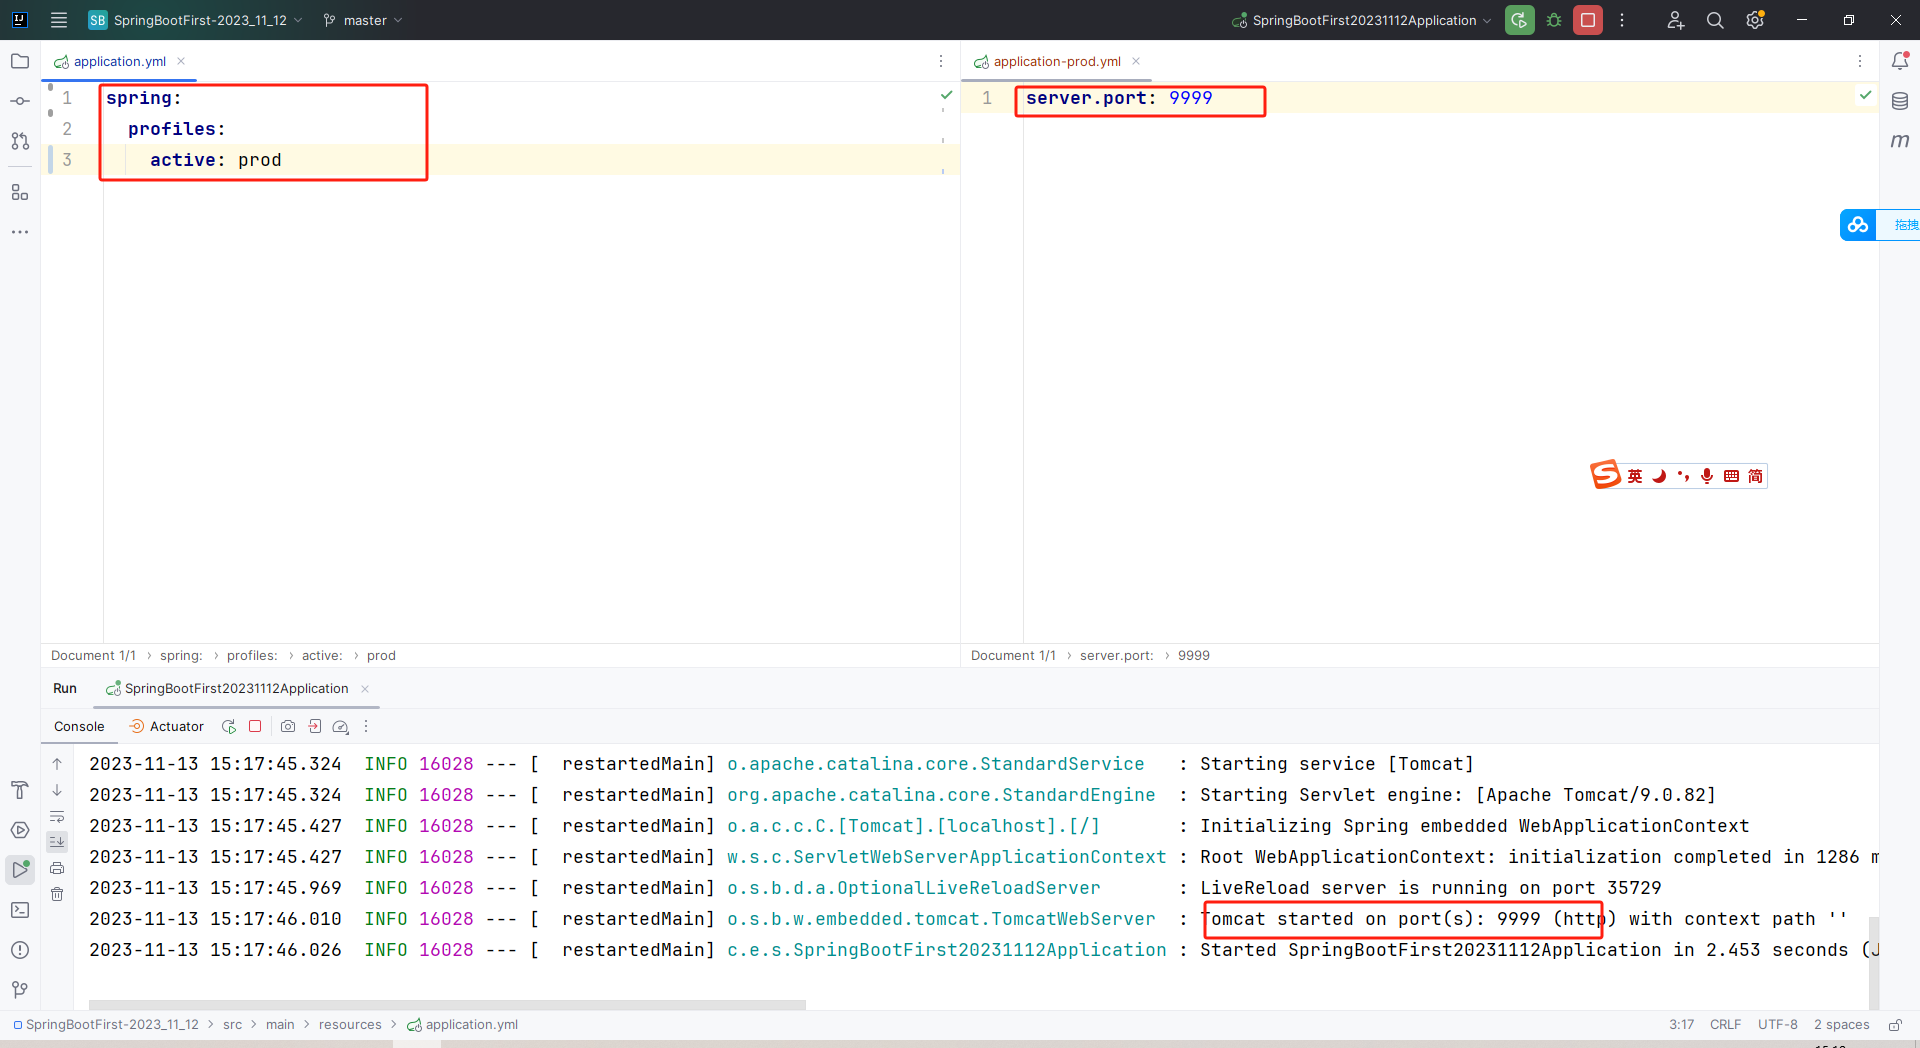Open More Actions menu beside the stop button

tap(1622, 20)
